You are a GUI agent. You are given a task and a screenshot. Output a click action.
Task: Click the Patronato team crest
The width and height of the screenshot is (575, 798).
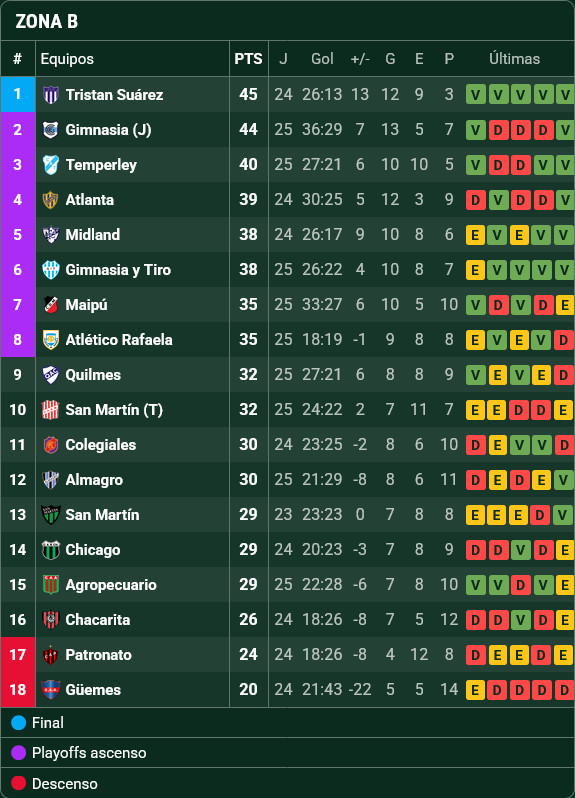[50, 654]
